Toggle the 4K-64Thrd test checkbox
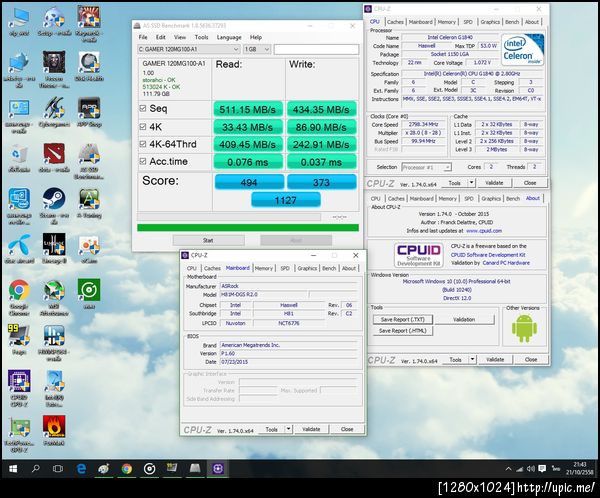This screenshot has width=600, height=498. [143, 144]
